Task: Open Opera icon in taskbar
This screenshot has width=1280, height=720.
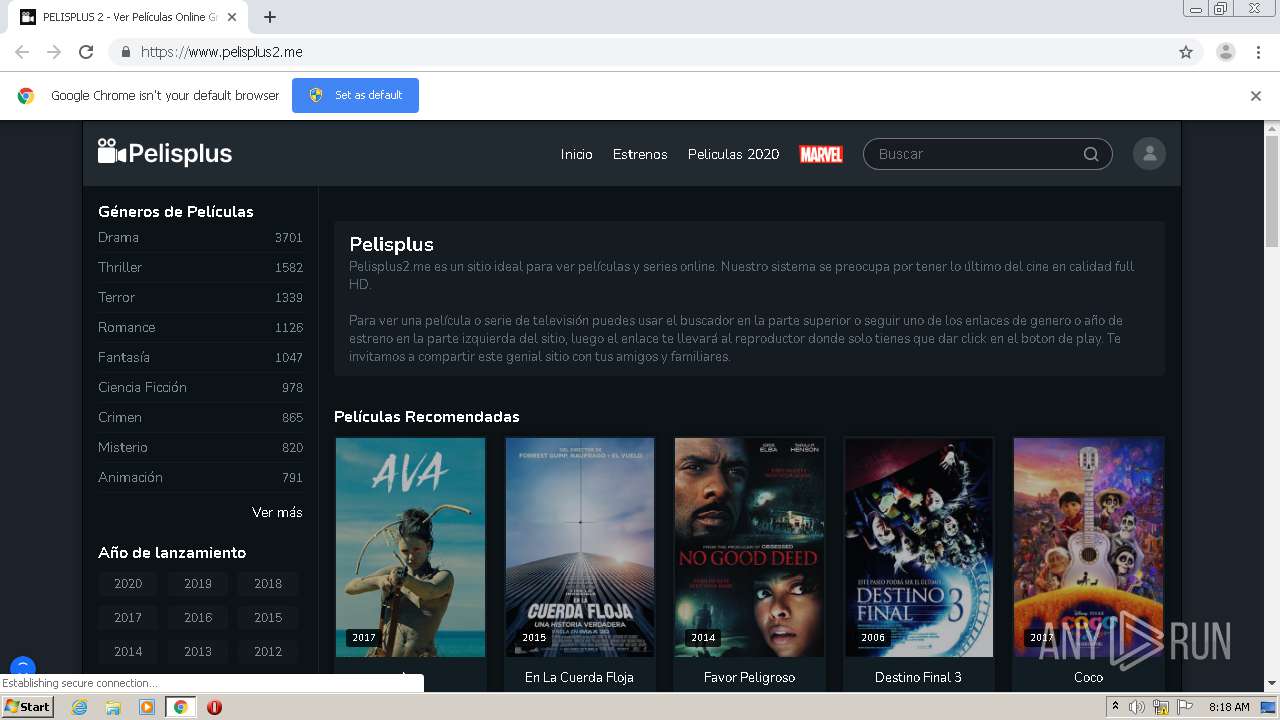Action: 214,707
